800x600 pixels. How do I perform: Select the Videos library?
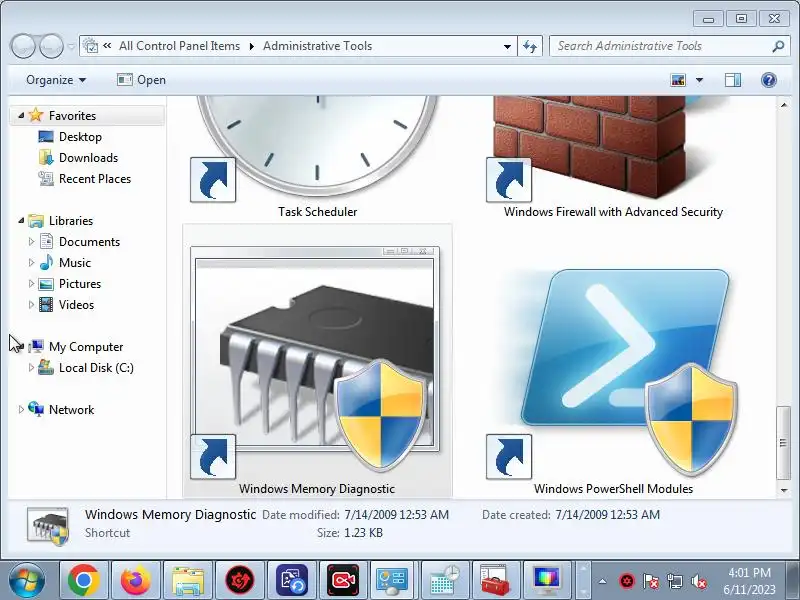click(x=76, y=305)
